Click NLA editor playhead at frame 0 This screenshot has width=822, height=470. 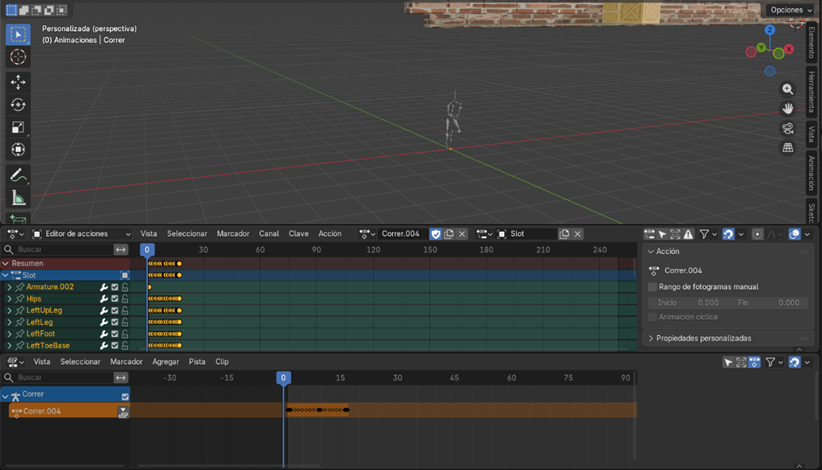(x=283, y=378)
